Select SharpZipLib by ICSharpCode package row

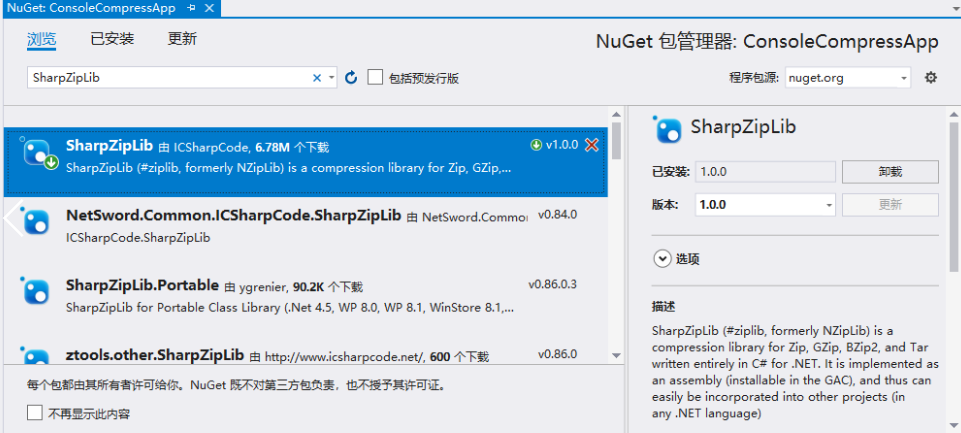pyautogui.click(x=306, y=161)
